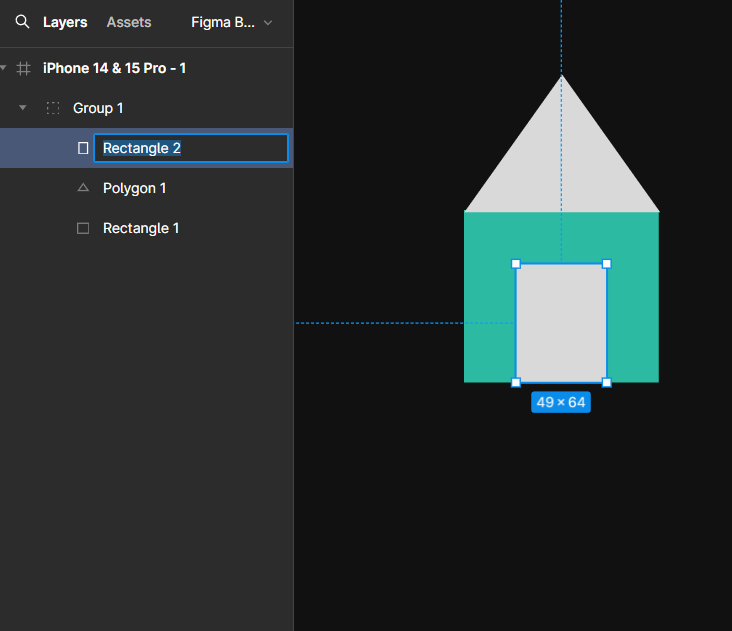The image size is (732, 631).
Task: Click the triangle icon of Polygon 1
Action: (83, 188)
